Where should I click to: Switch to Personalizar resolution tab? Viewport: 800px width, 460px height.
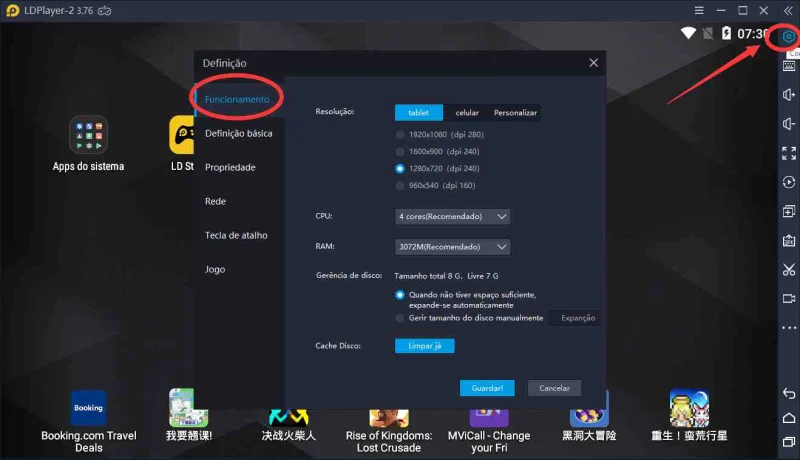(x=515, y=113)
